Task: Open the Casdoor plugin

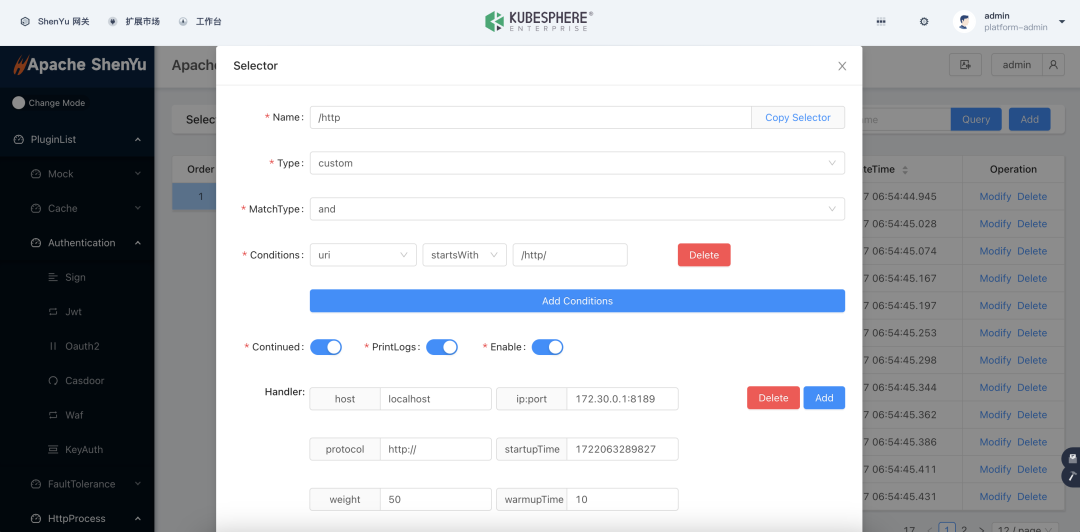Action: tap(85, 380)
